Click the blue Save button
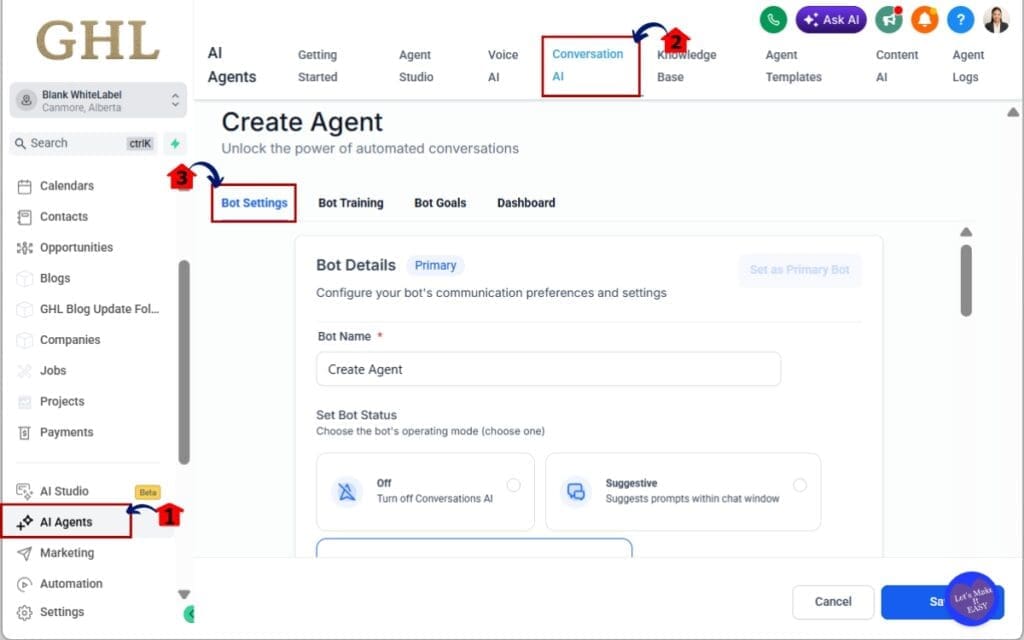 click(942, 601)
